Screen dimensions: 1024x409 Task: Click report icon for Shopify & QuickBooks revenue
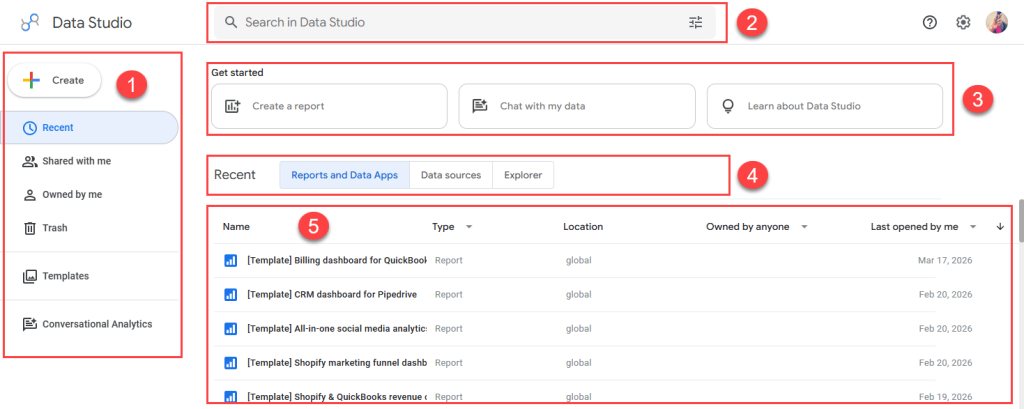pos(230,396)
